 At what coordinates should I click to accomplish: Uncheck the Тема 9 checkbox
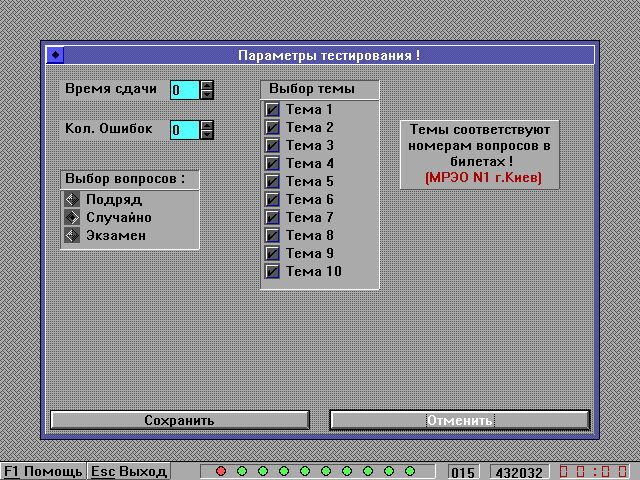272,253
